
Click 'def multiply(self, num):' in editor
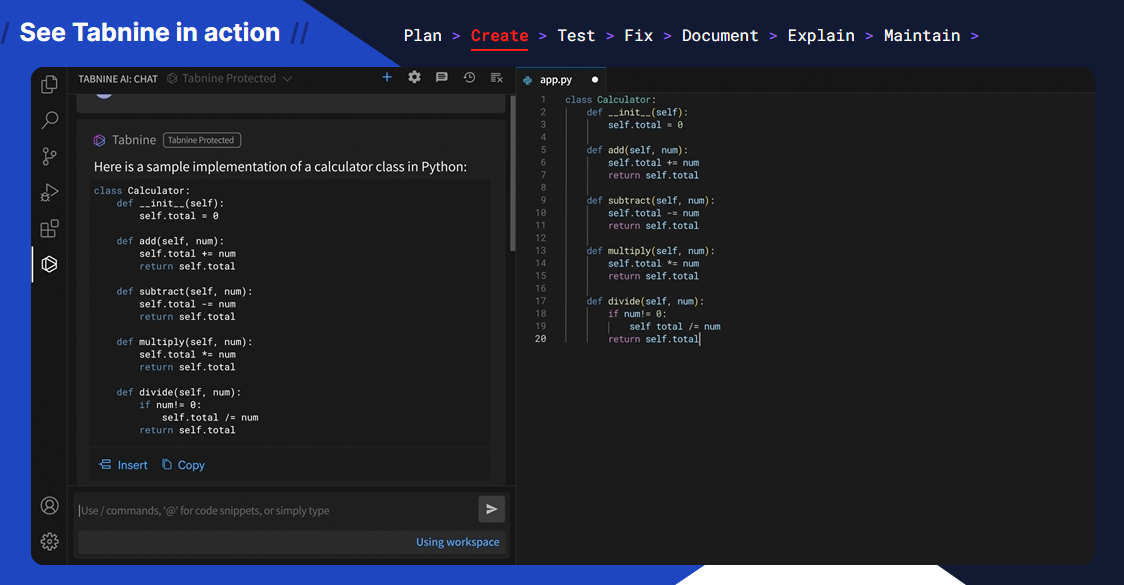pyautogui.click(x=650, y=251)
